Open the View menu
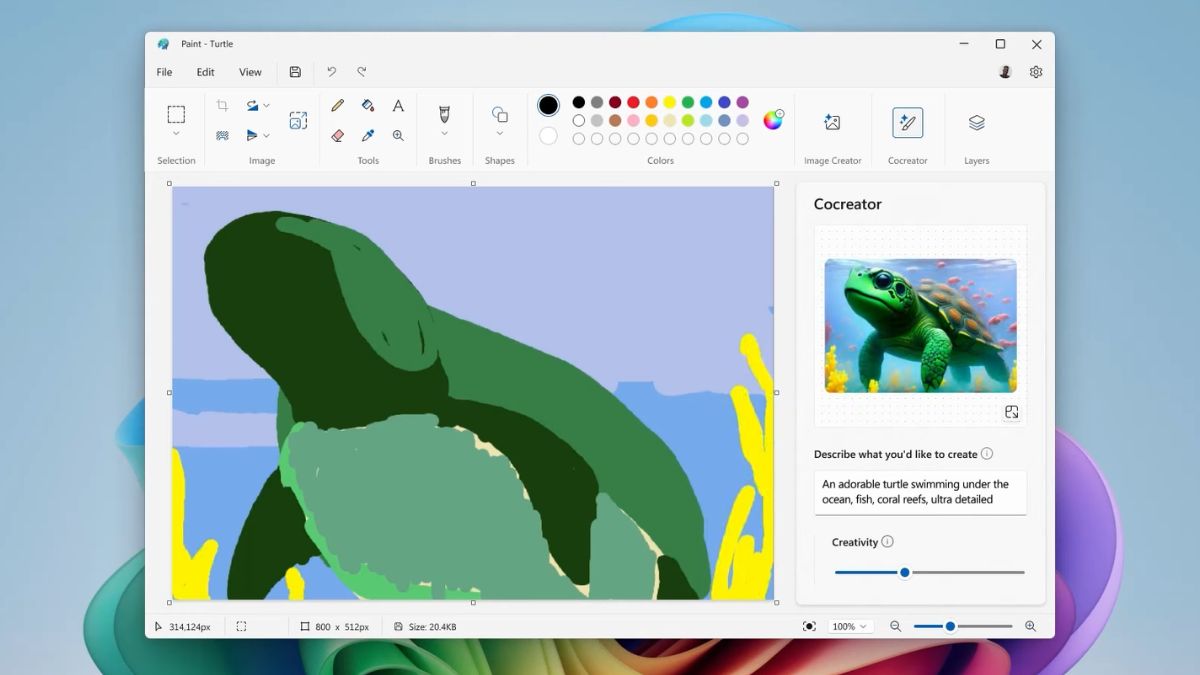This screenshot has width=1200, height=675. (250, 72)
